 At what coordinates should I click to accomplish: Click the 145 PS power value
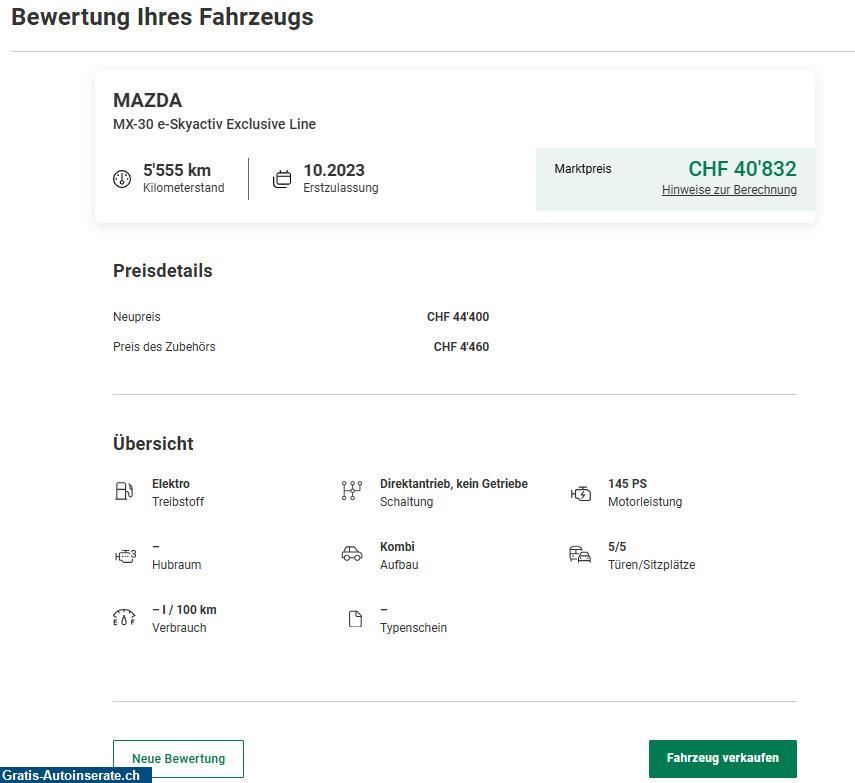click(x=628, y=484)
